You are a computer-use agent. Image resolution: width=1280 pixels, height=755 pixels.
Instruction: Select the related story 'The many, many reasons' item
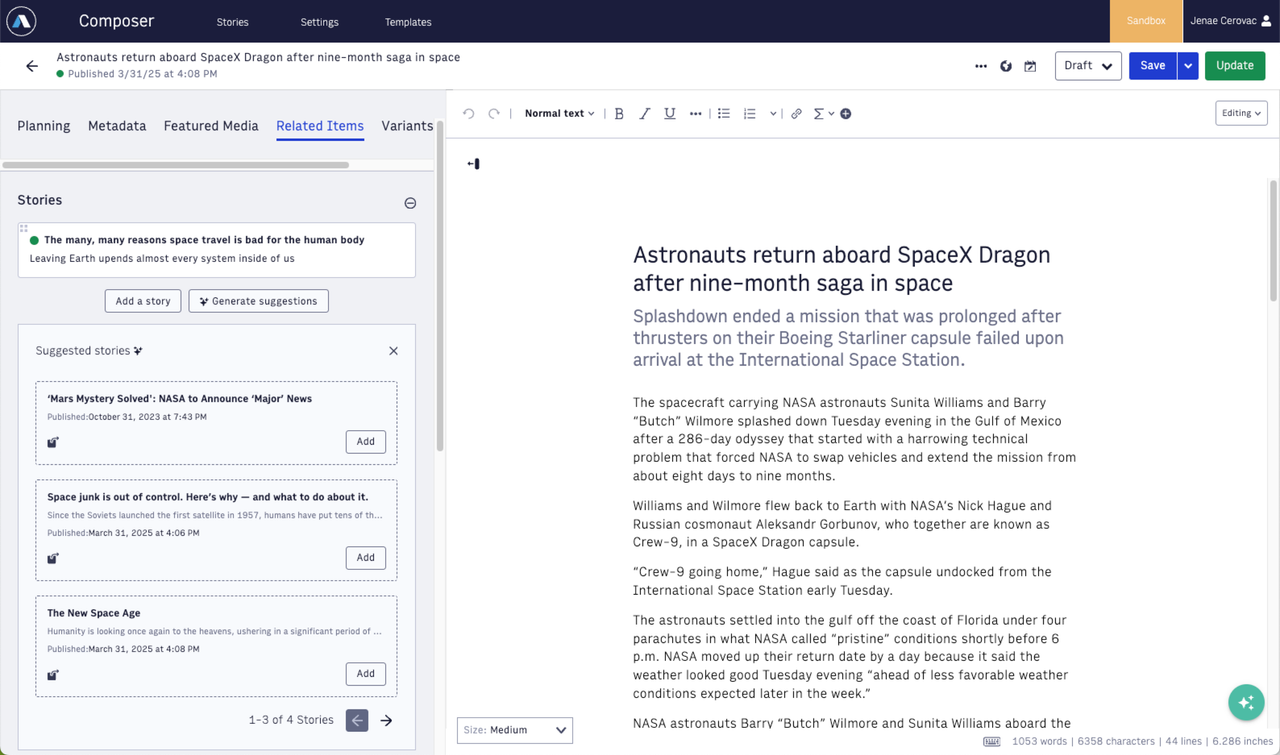pos(216,250)
